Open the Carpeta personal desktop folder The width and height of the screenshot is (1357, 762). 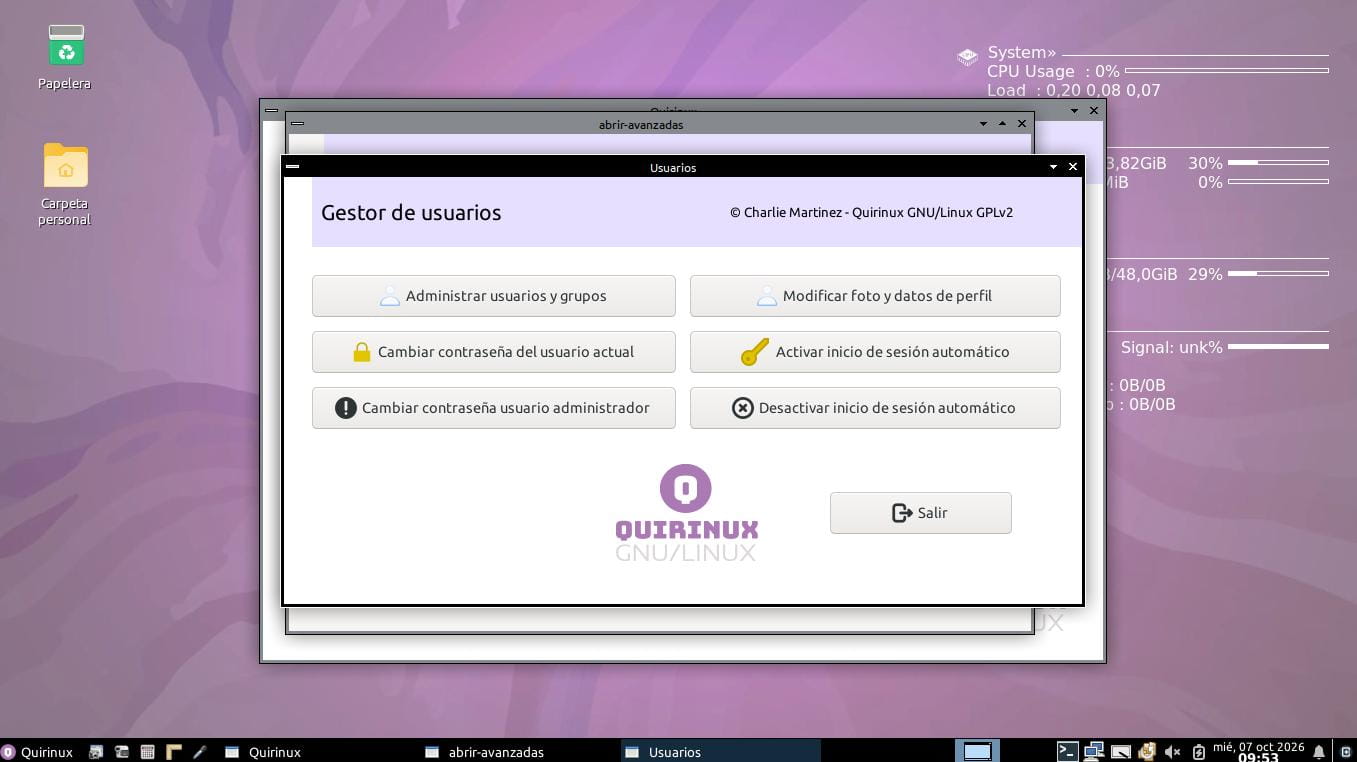point(65,184)
